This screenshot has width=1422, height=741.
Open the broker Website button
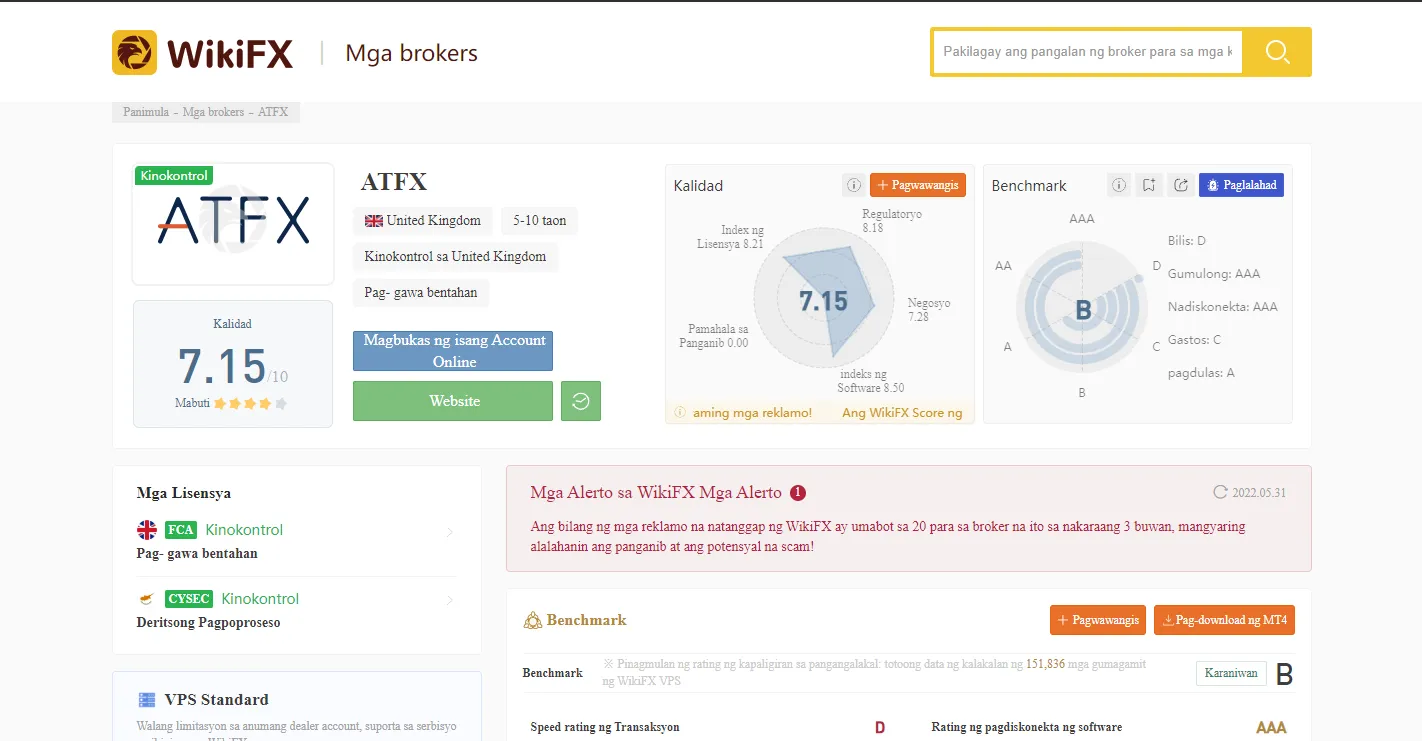point(453,401)
